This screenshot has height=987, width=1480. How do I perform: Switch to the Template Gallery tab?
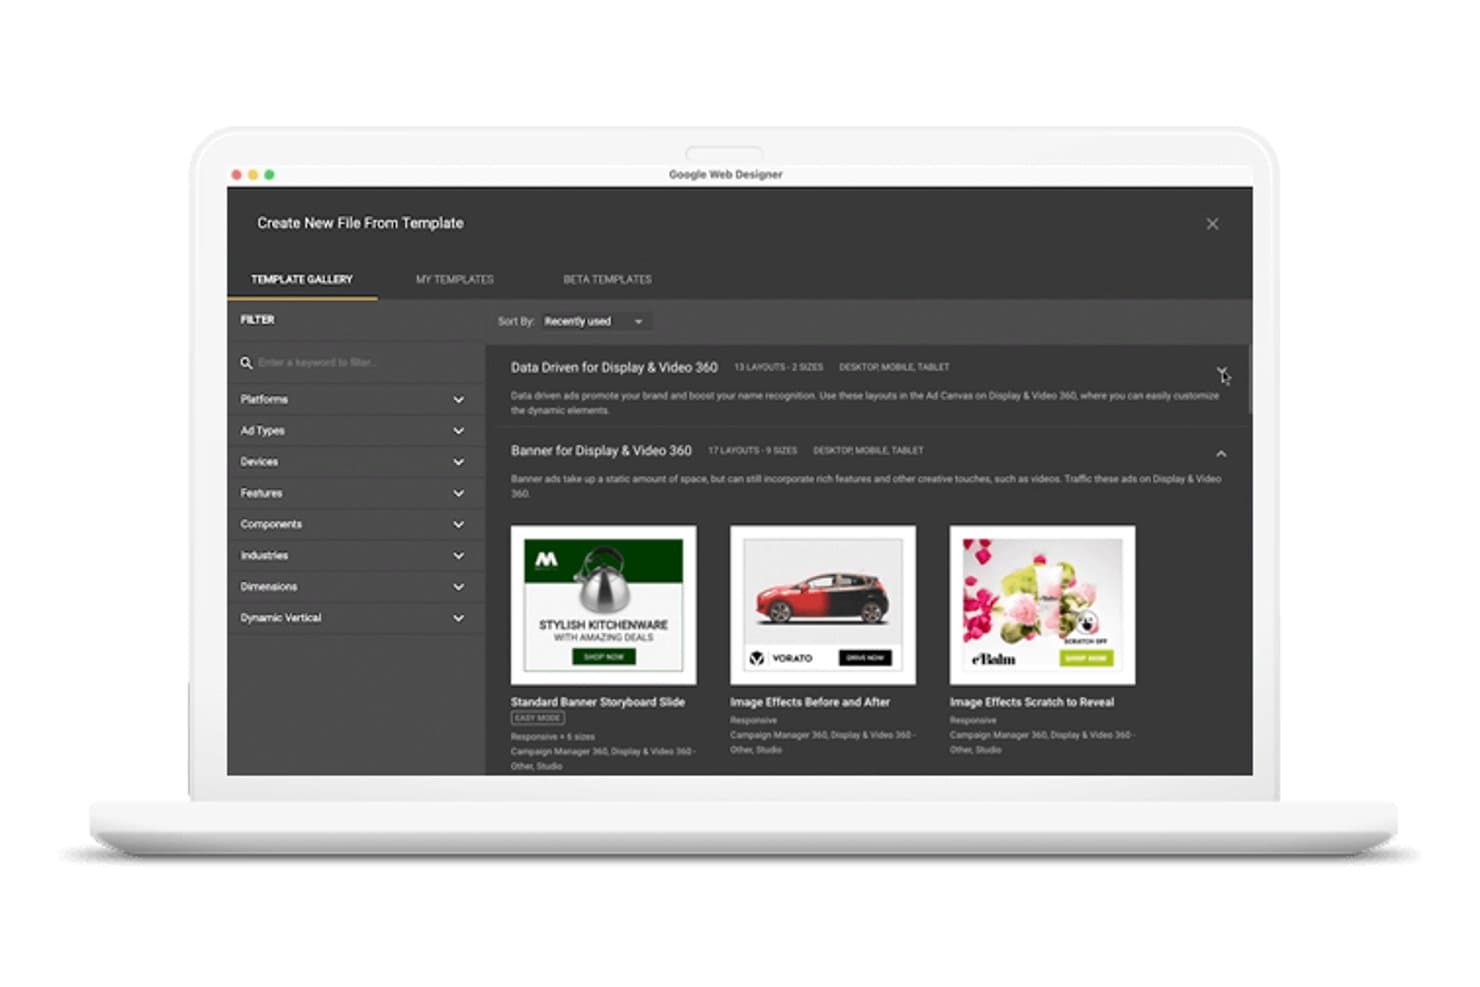click(x=302, y=279)
